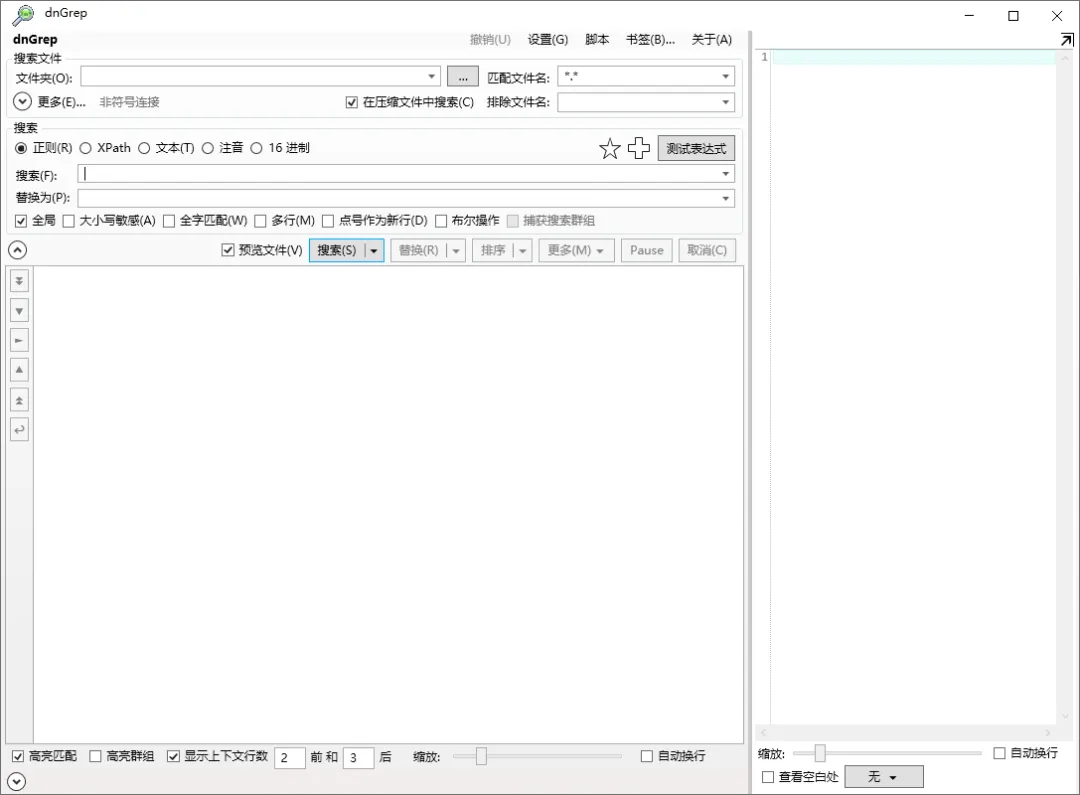The height and width of the screenshot is (795, 1080).
Task: Open the 书签(B) menu
Action: tap(650, 39)
